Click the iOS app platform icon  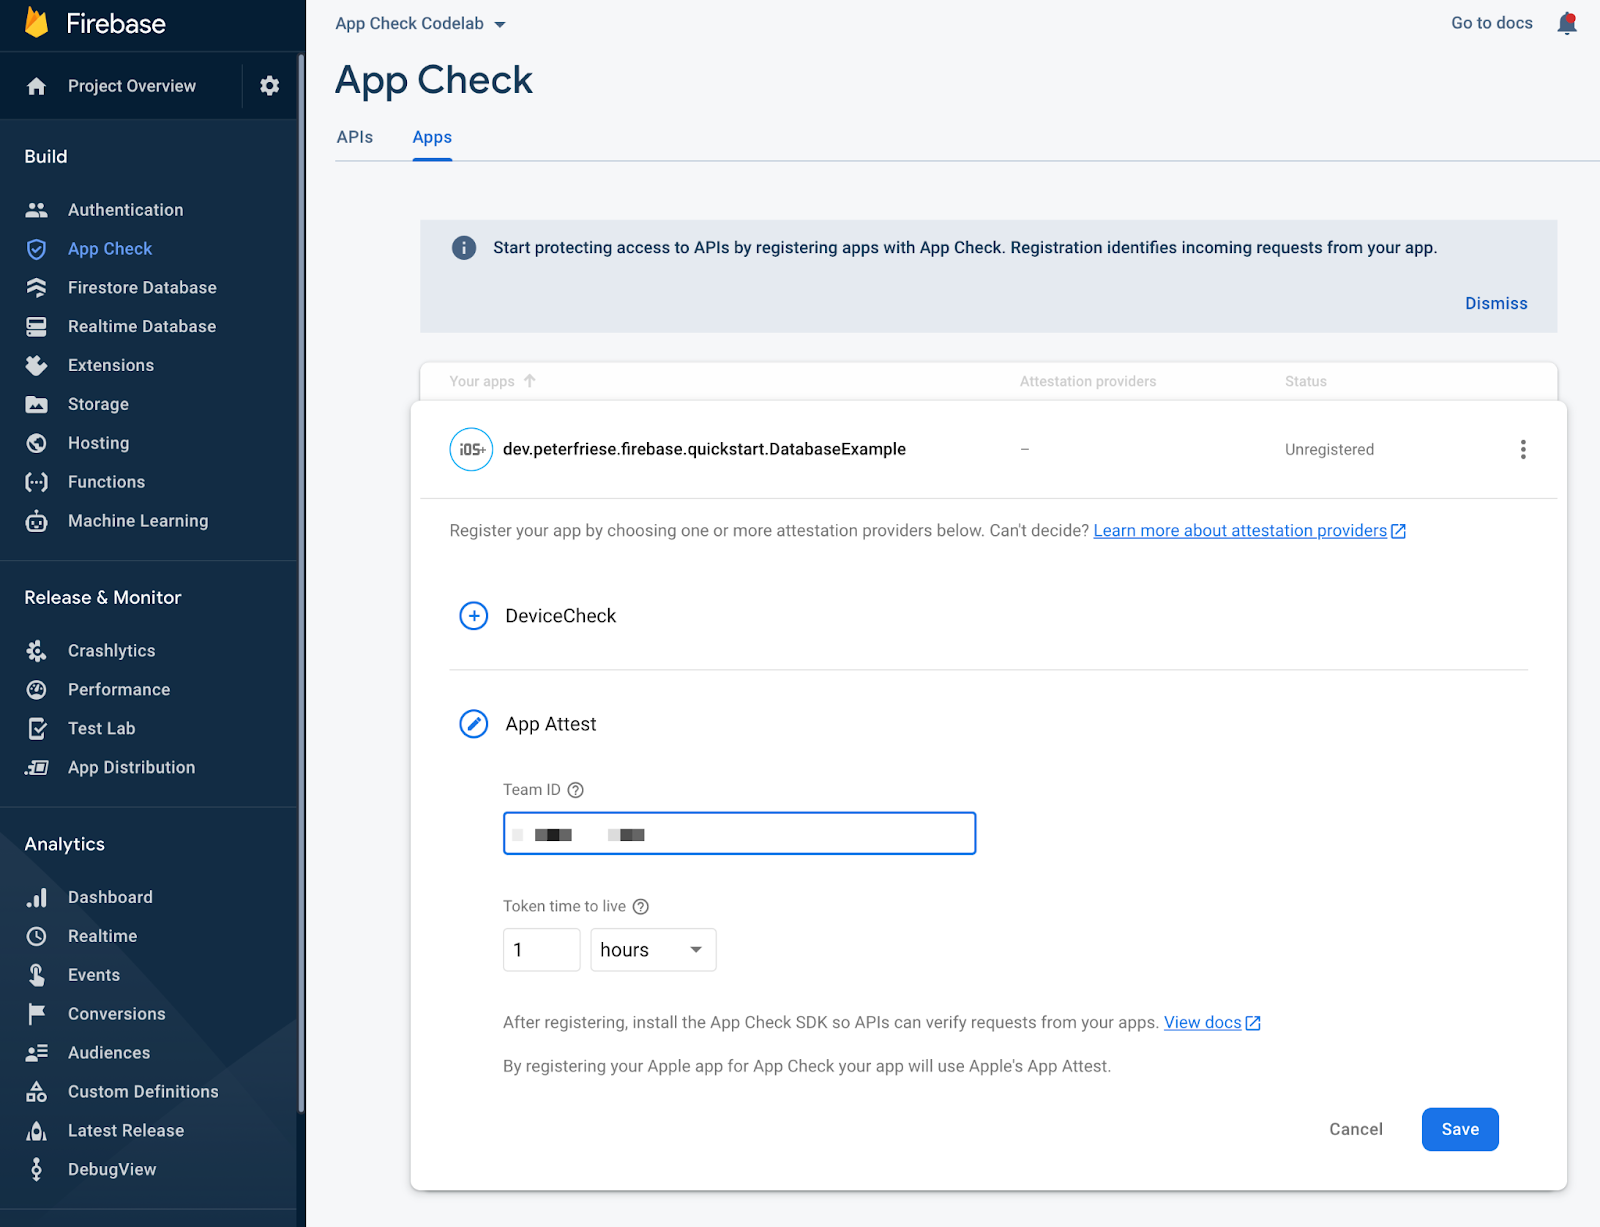[471, 449]
